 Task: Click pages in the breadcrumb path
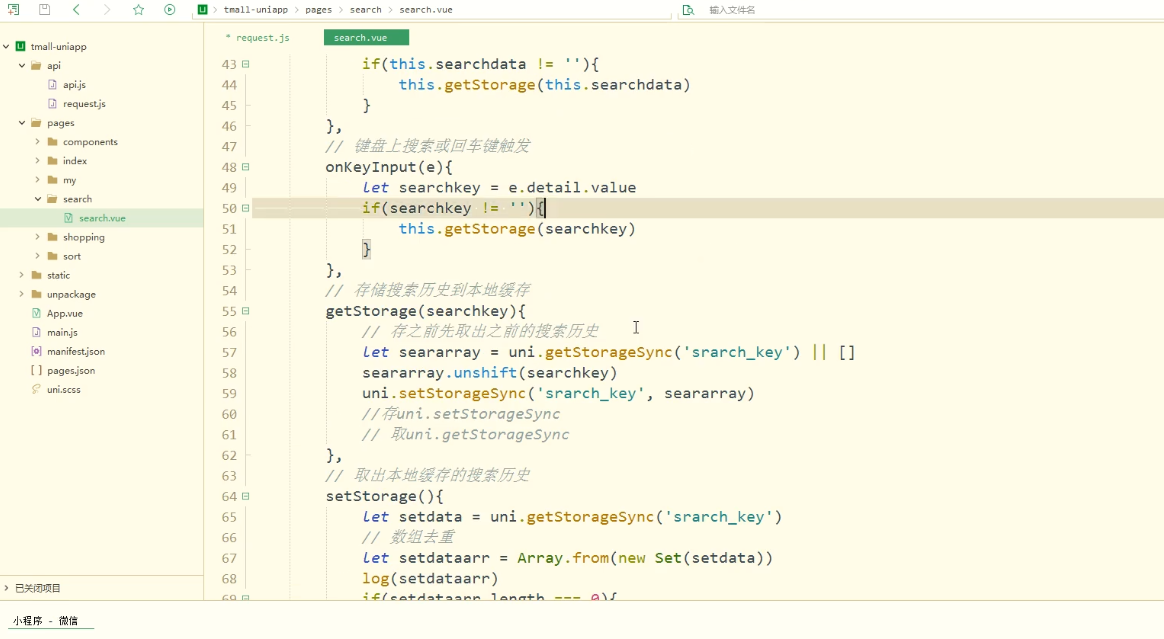318,10
